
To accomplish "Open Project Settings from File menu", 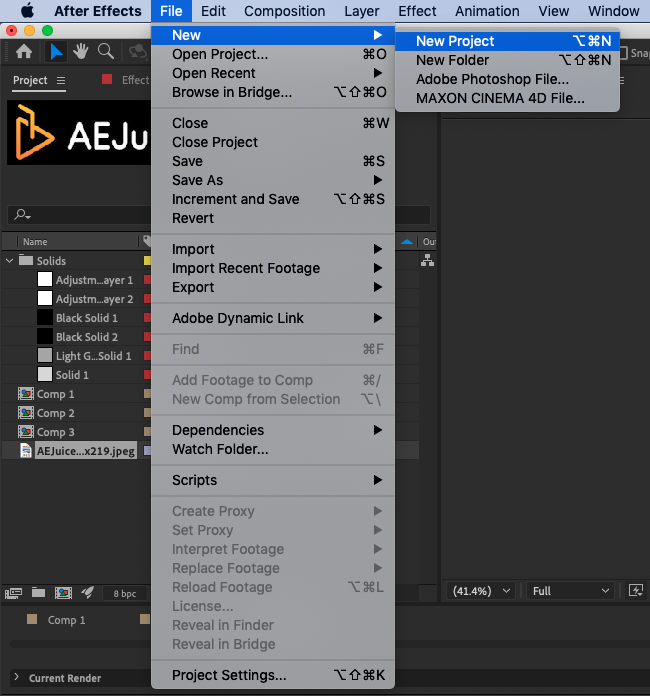I will 273,675.
